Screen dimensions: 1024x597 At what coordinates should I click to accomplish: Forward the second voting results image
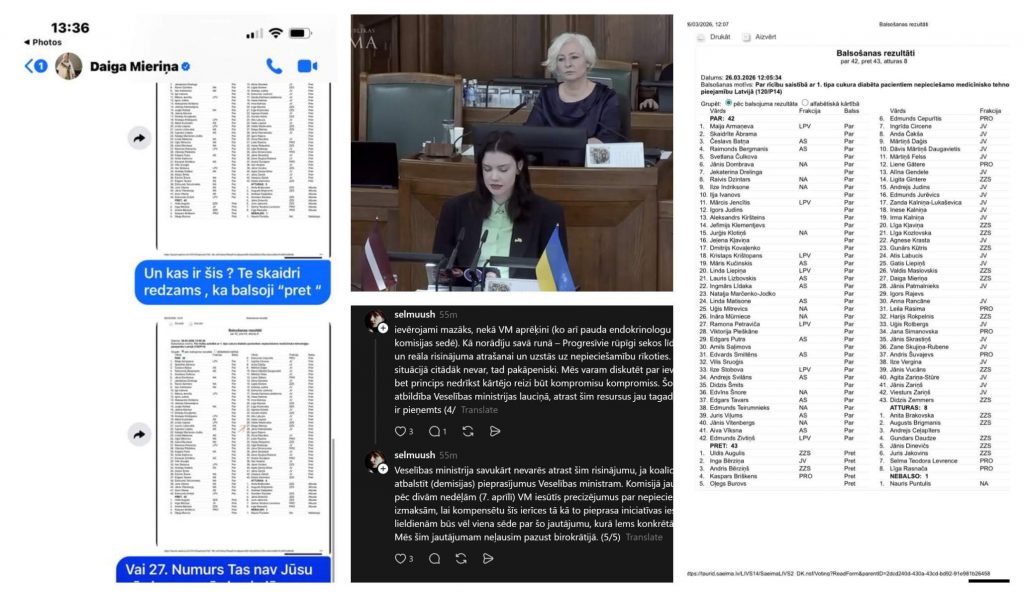(140, 434)
